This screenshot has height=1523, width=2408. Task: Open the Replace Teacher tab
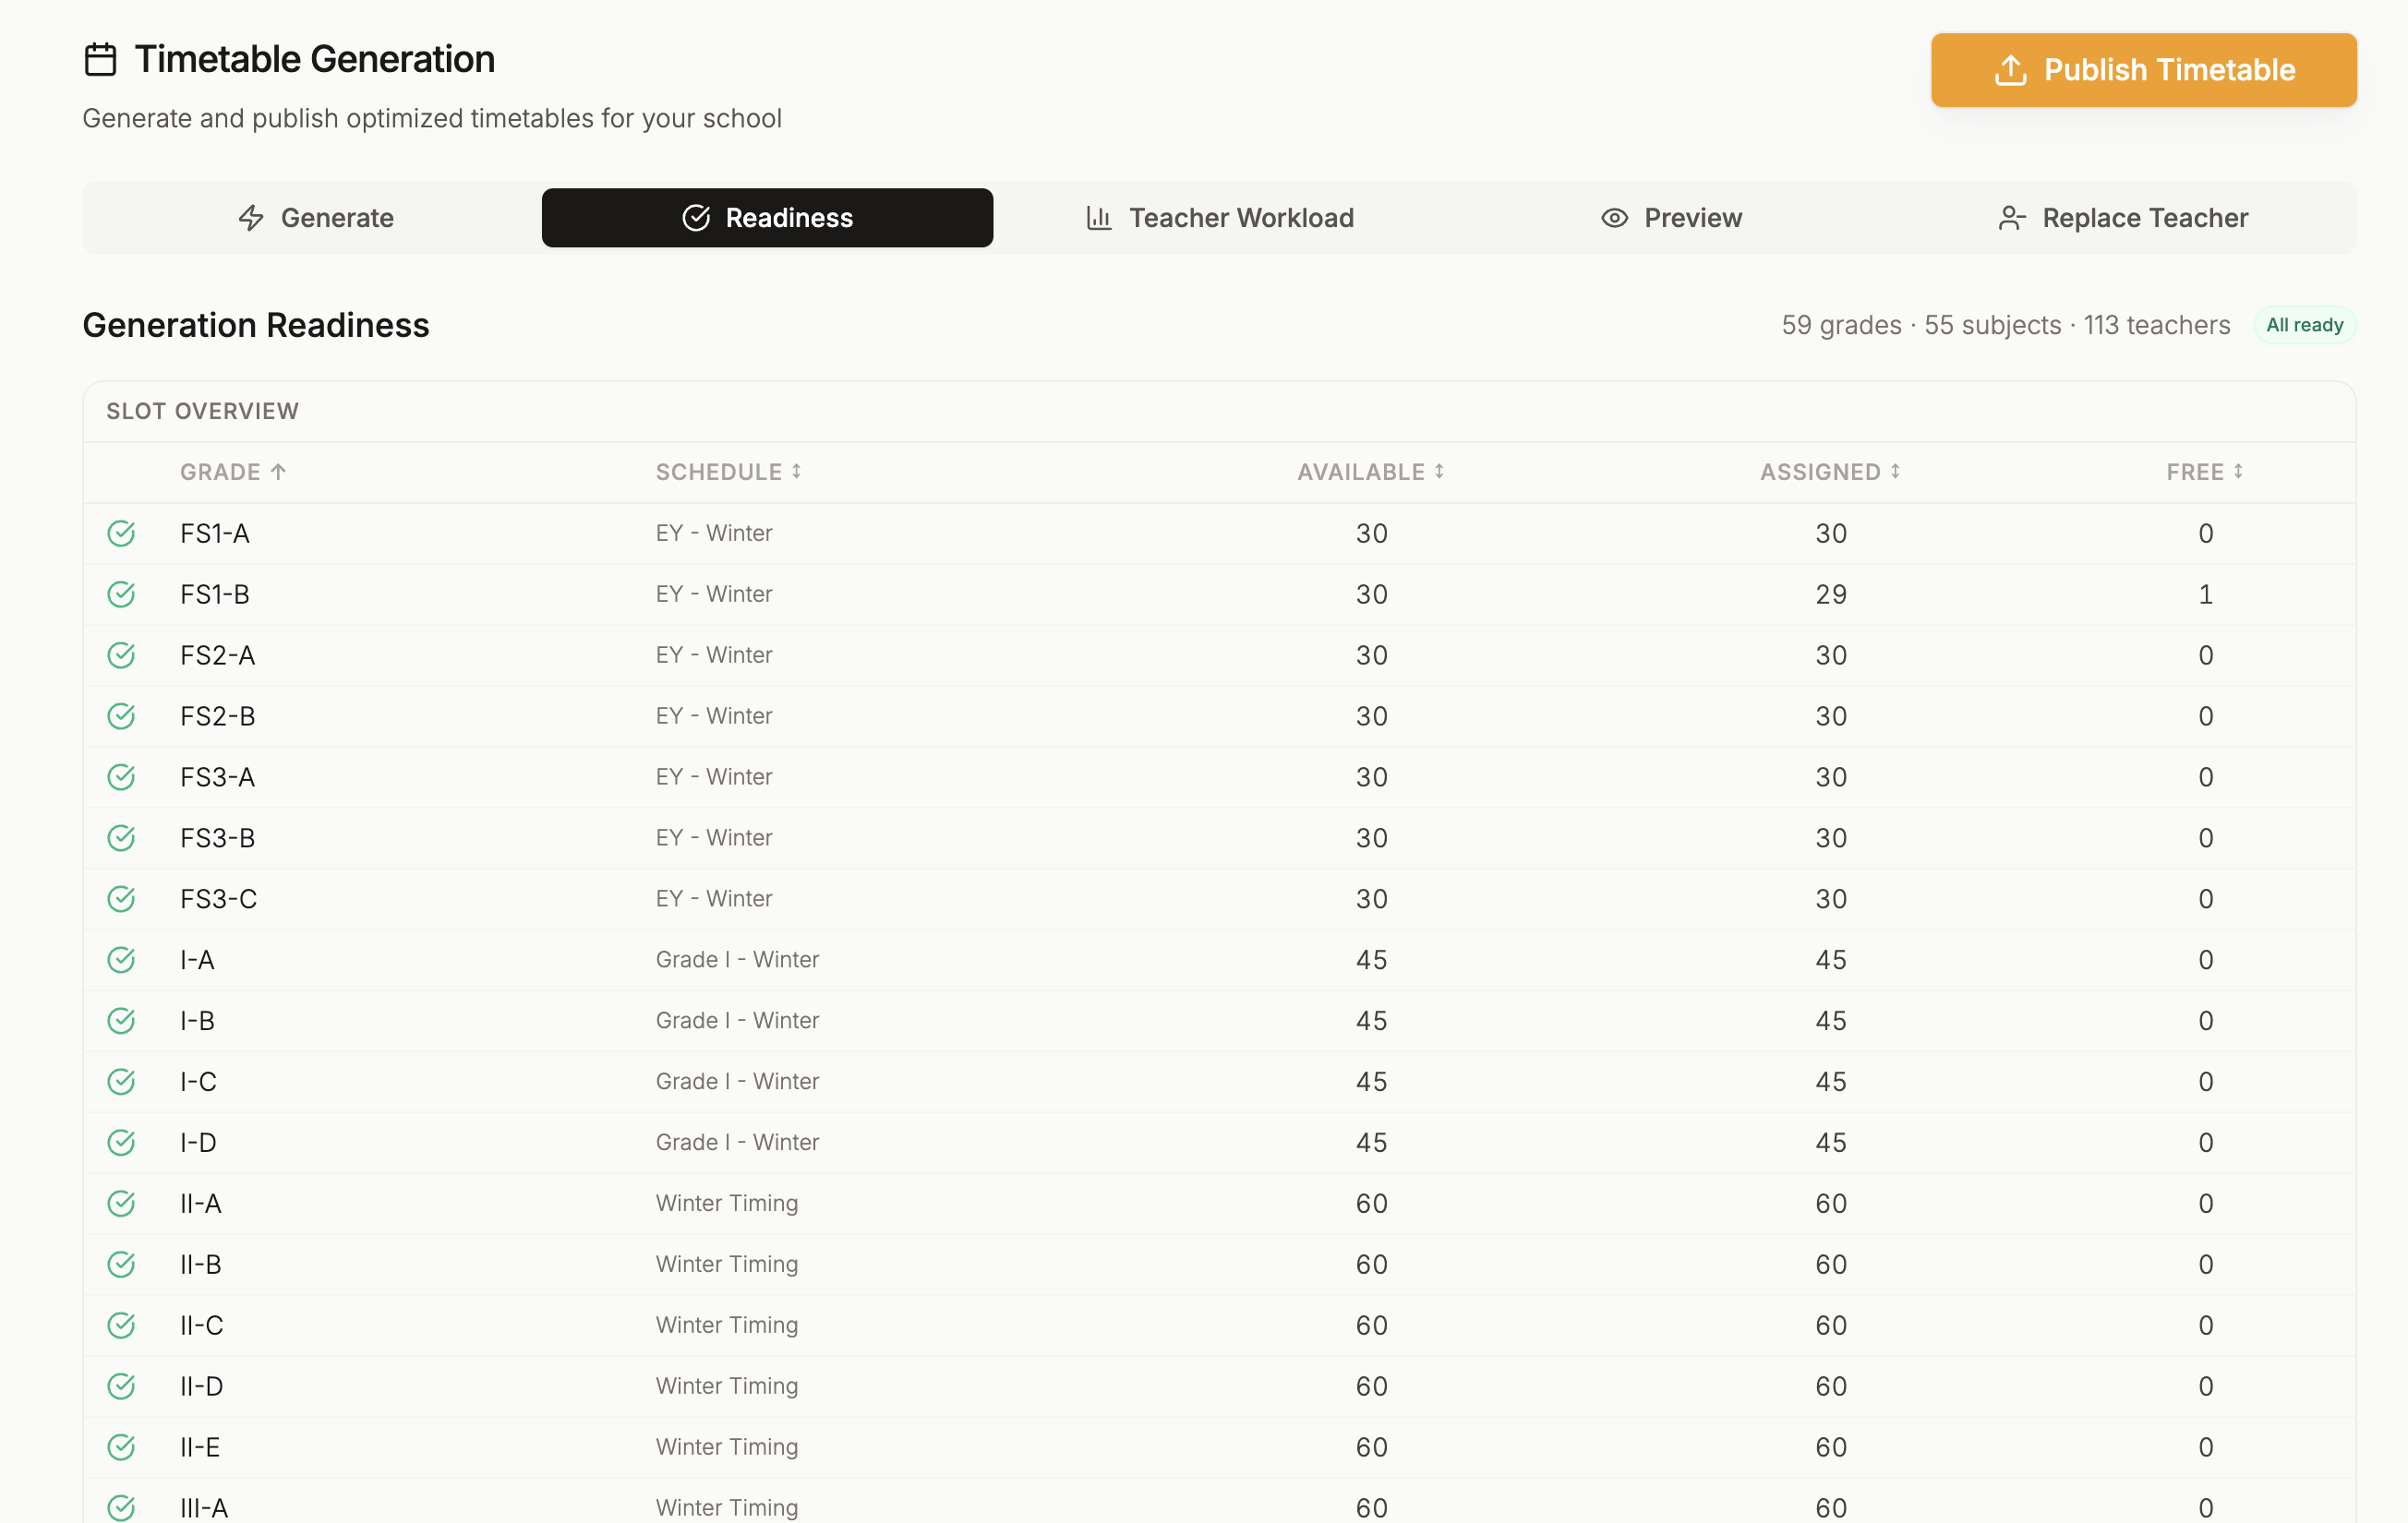[x=2123, y=218]
